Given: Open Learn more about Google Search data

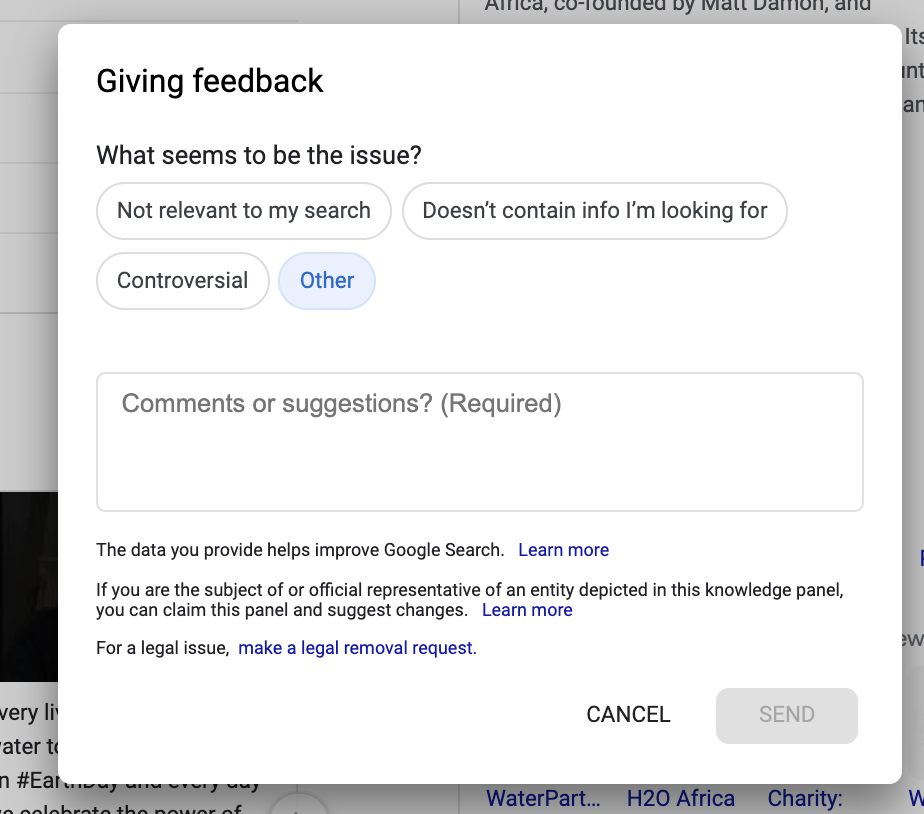Looking at the screenshot, I should [x=563, y=550].
